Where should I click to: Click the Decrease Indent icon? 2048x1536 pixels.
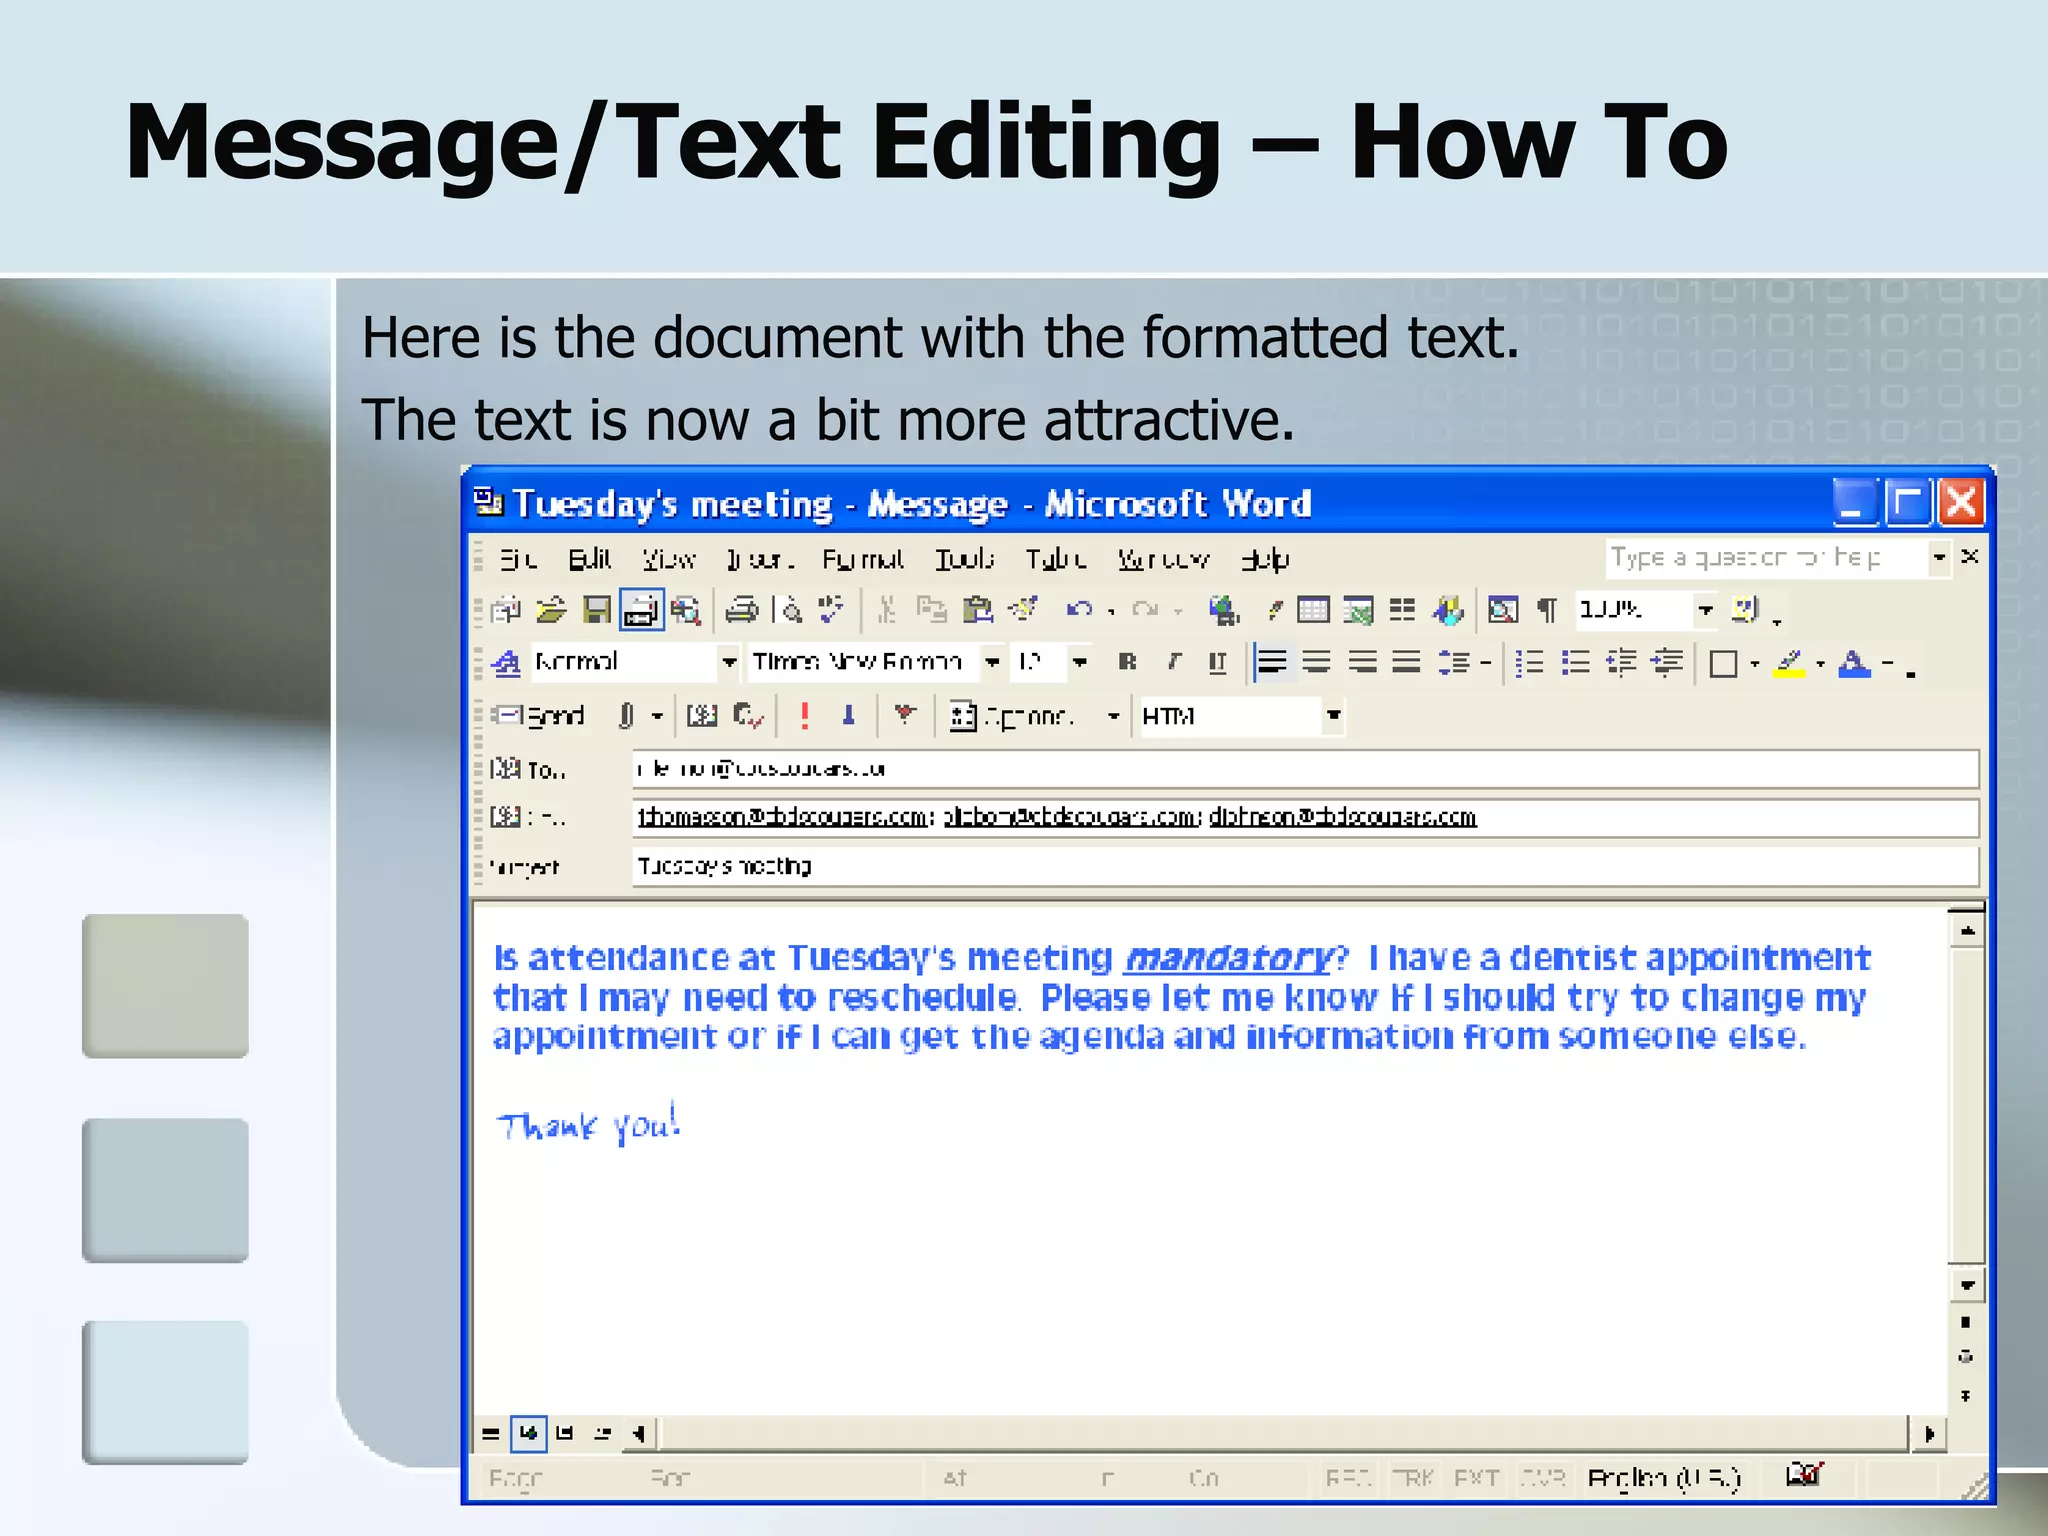coord(1621,663)
